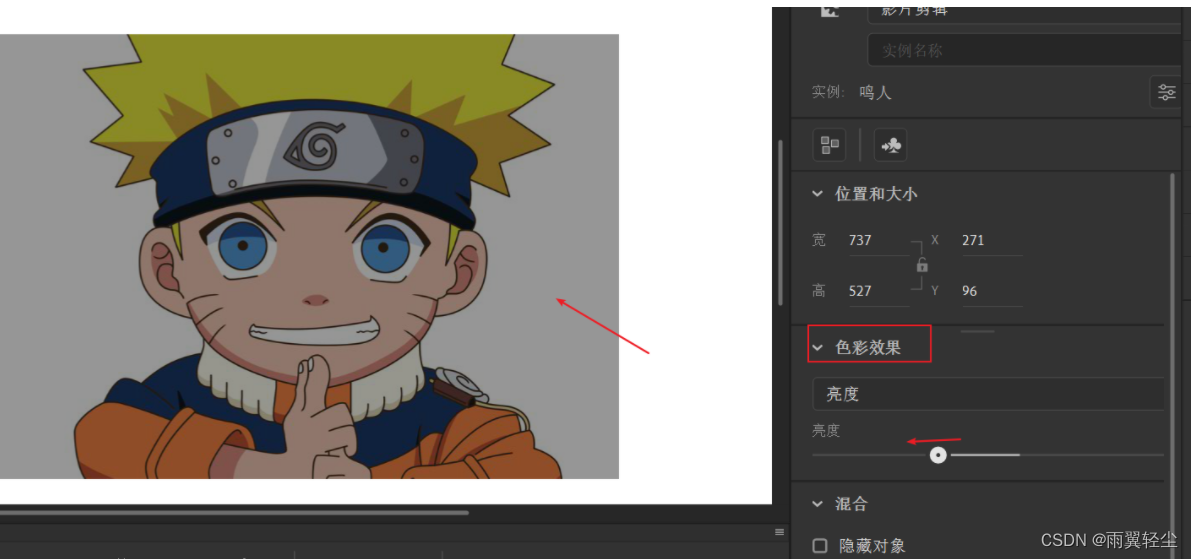The image size is (1194, 559).
Task: Click the movie clip type icon at the panel top
Action: pos(829,11)
